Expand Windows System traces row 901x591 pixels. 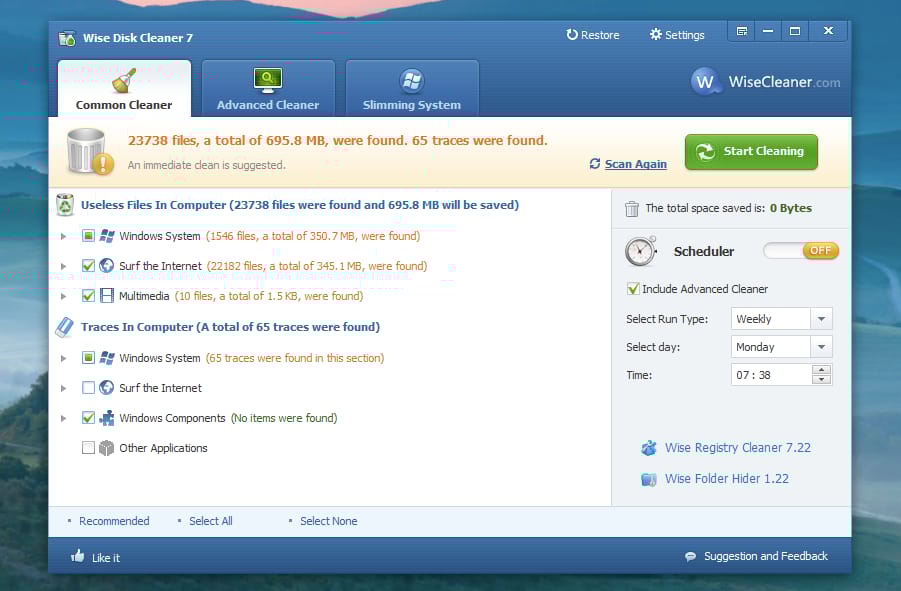pyautogui.click(x=64, y=358)
